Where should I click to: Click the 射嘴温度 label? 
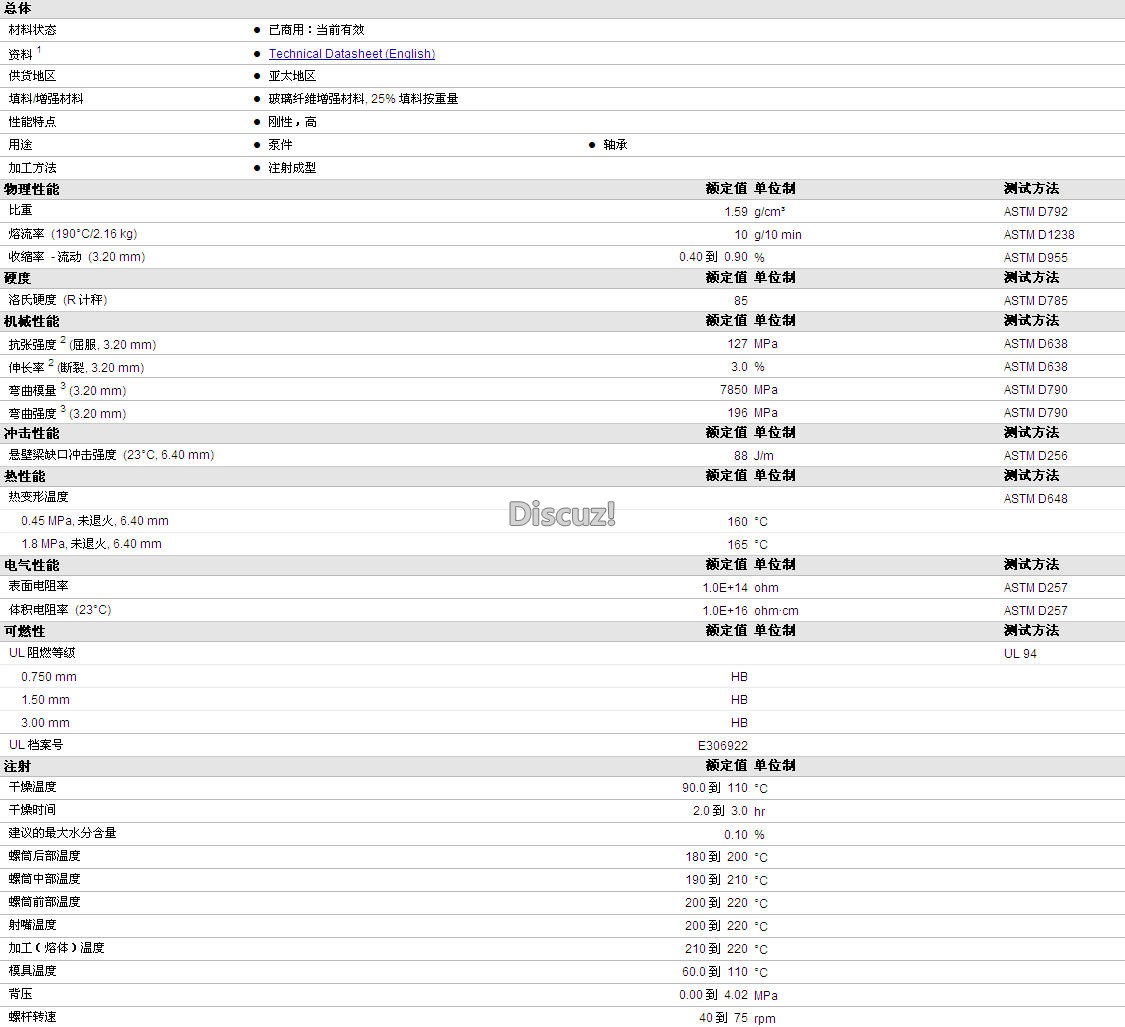(x=32, y=925)
